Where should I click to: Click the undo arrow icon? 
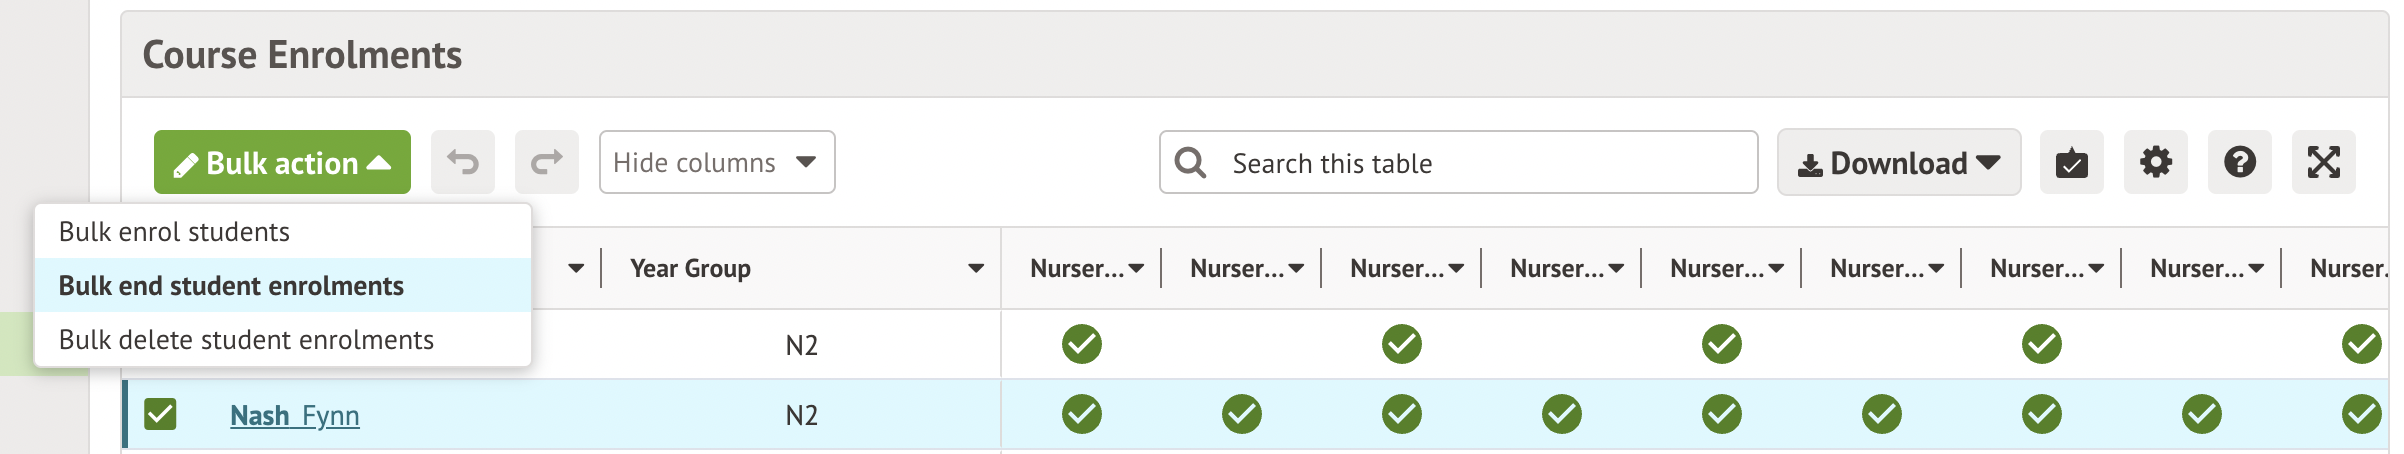pos(462,162)
